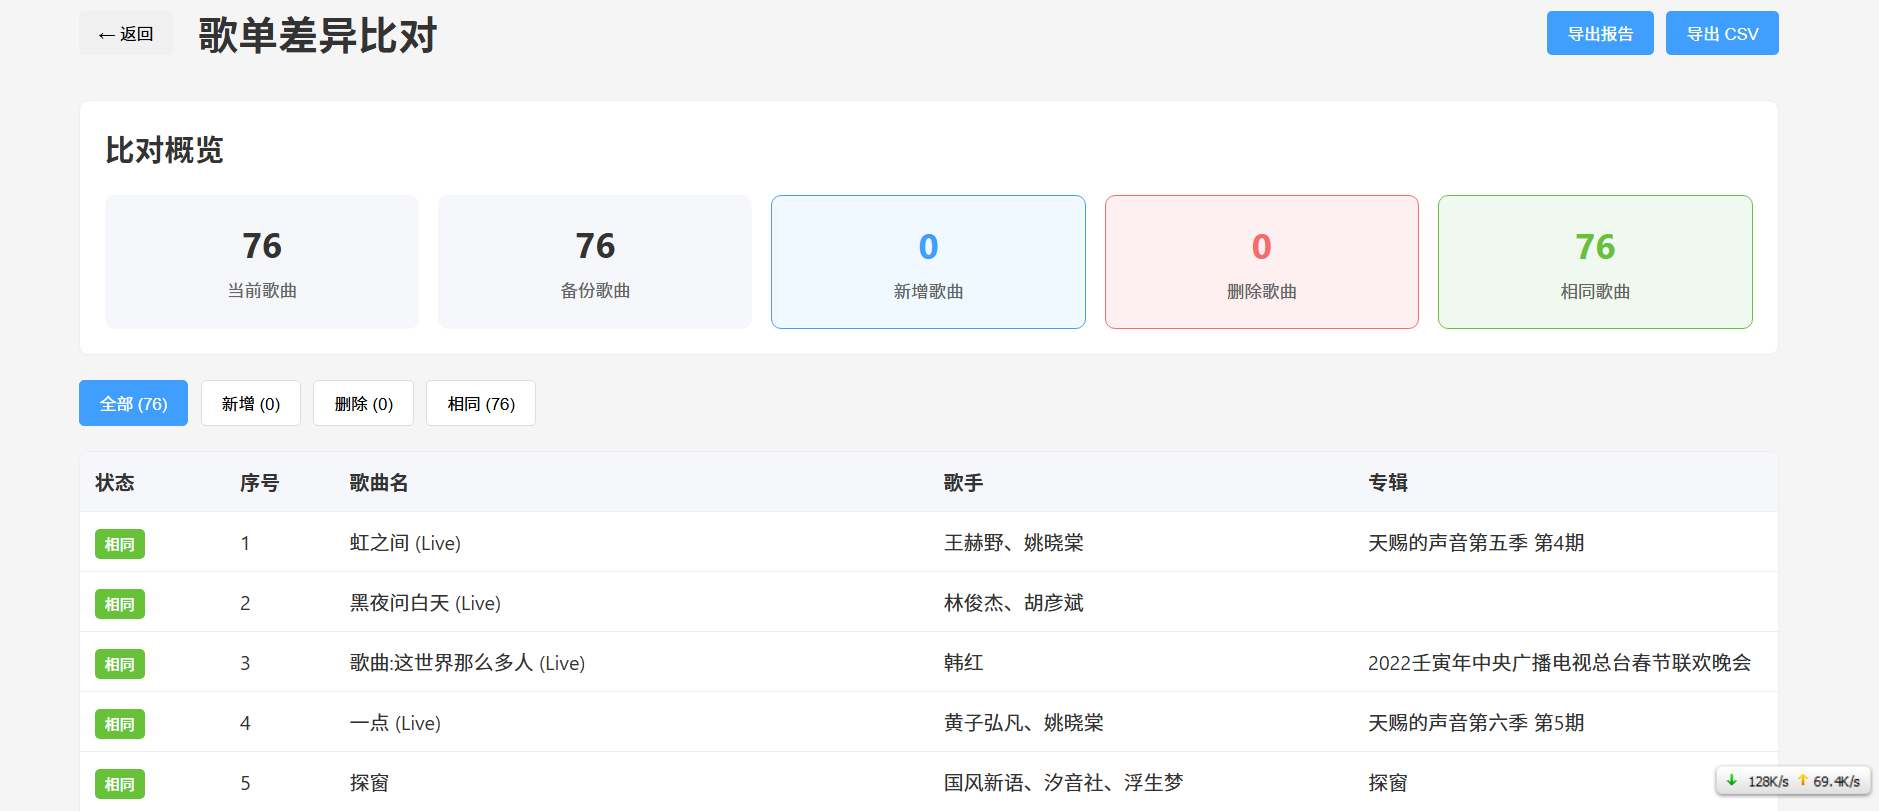The width and height of the screenshot is (1879, 811).
Task: Switch to the 相同 (76) tab
Action: (480, 404)
